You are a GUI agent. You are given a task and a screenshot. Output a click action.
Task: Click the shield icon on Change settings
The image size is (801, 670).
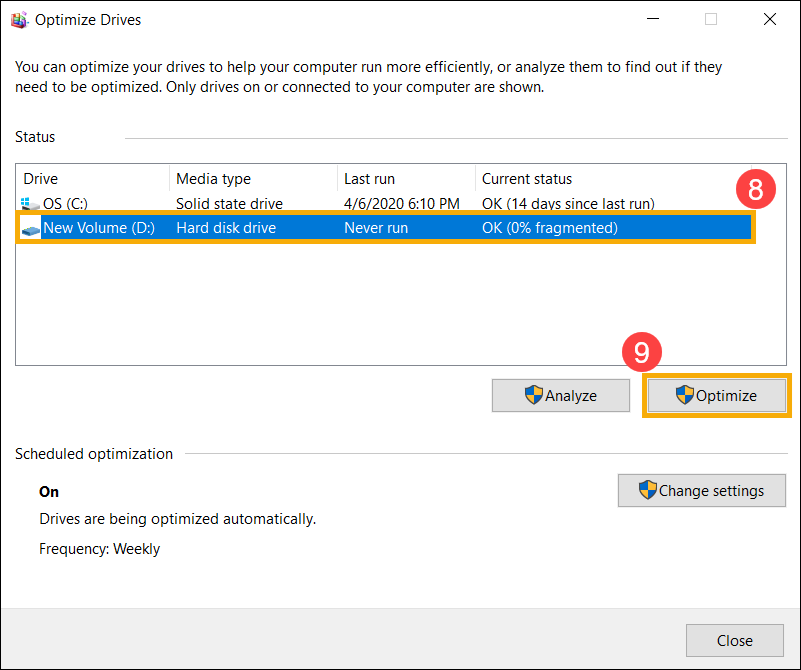point(647,490)
